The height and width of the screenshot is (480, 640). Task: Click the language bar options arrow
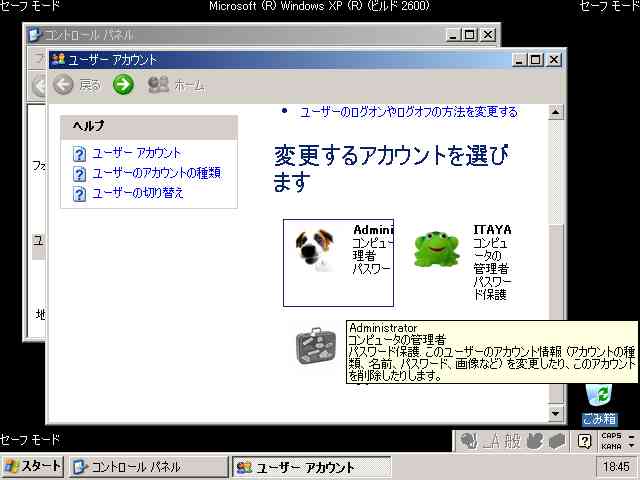[632, 446]
